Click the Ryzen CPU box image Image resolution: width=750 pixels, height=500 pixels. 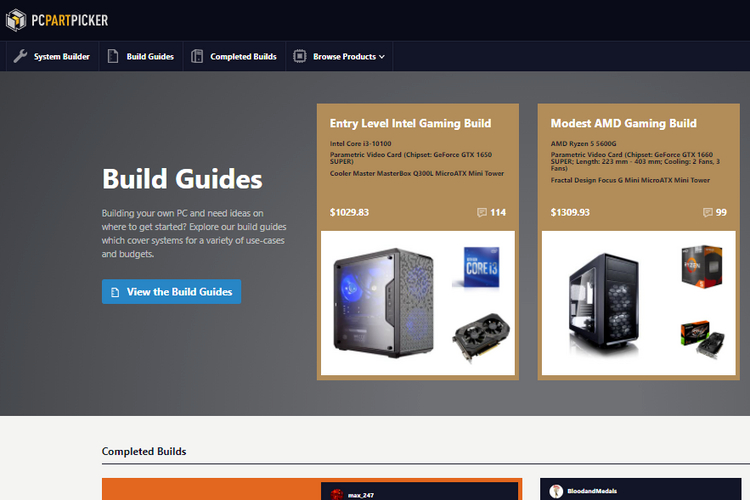click(x=702, y=266)
